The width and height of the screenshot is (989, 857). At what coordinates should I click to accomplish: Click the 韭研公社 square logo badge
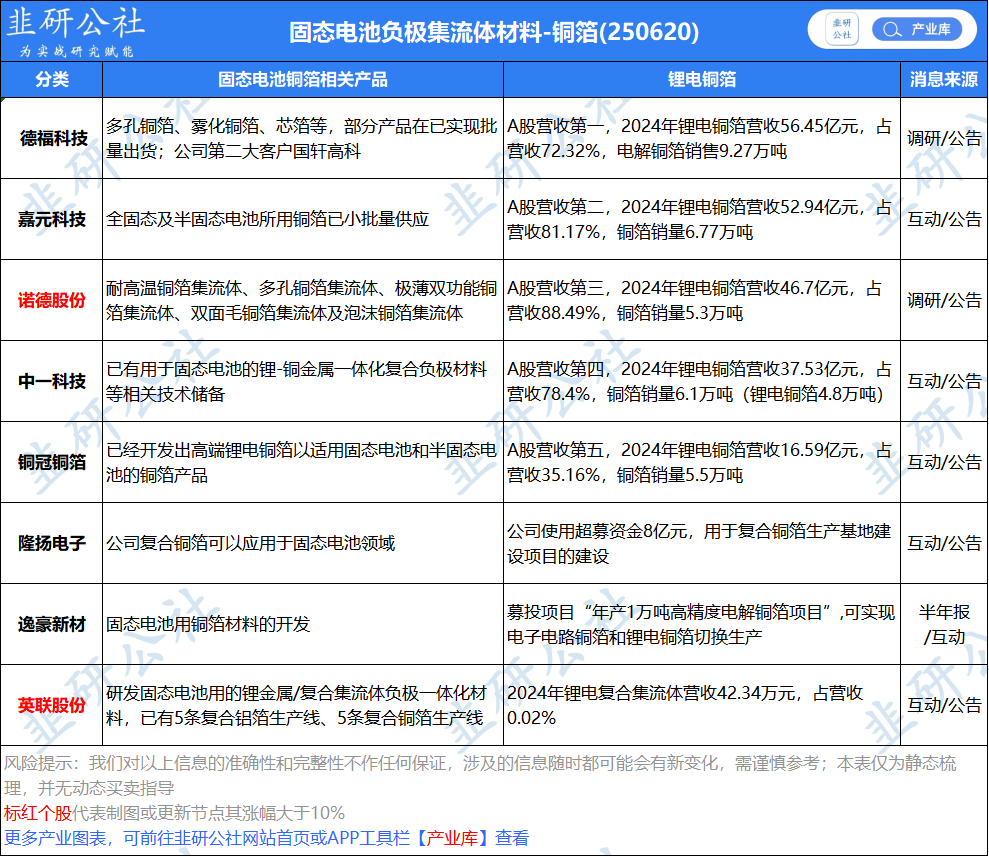(x=842, y=29)
